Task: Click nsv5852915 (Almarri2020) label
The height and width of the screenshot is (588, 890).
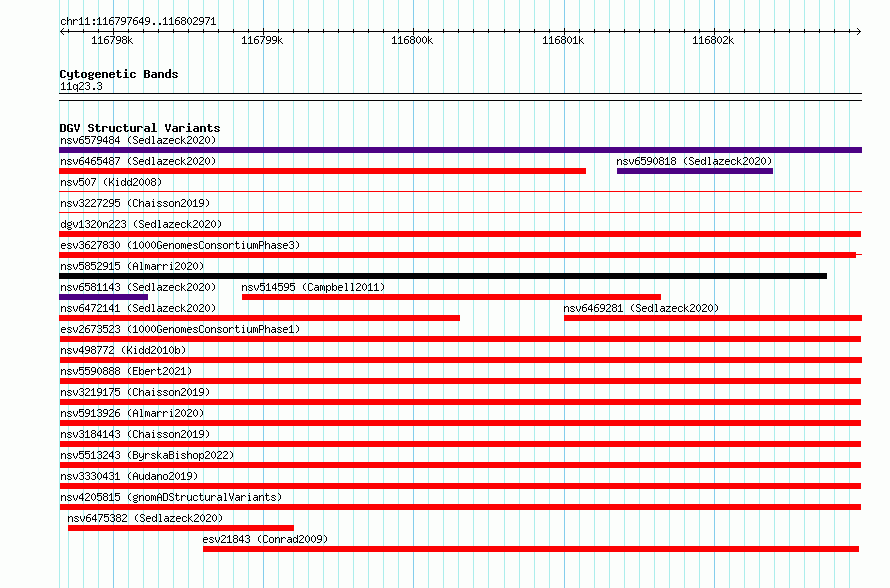Action: (132, 266)
